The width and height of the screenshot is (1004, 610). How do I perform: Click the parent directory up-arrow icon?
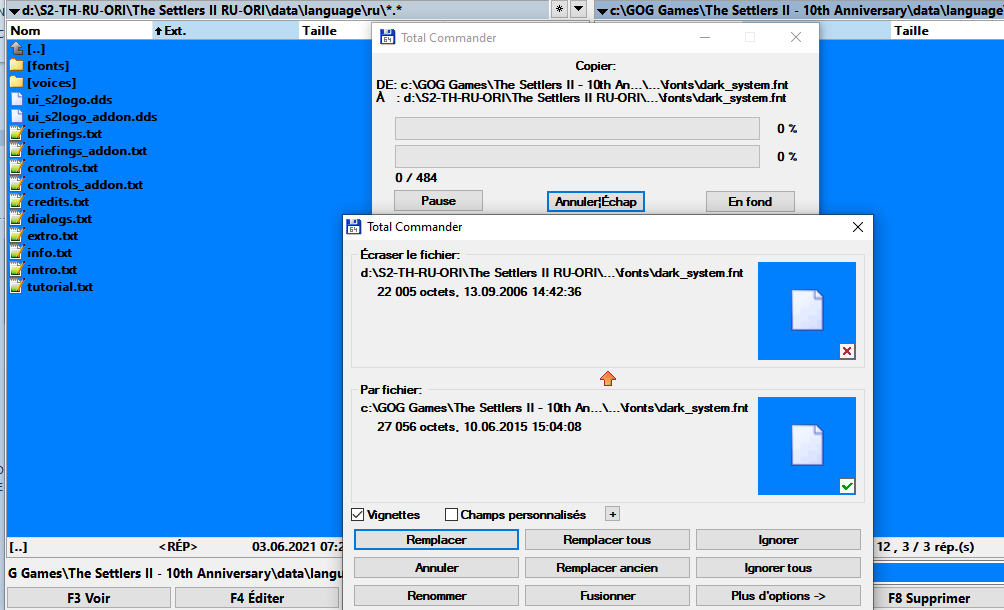(17, 49)
